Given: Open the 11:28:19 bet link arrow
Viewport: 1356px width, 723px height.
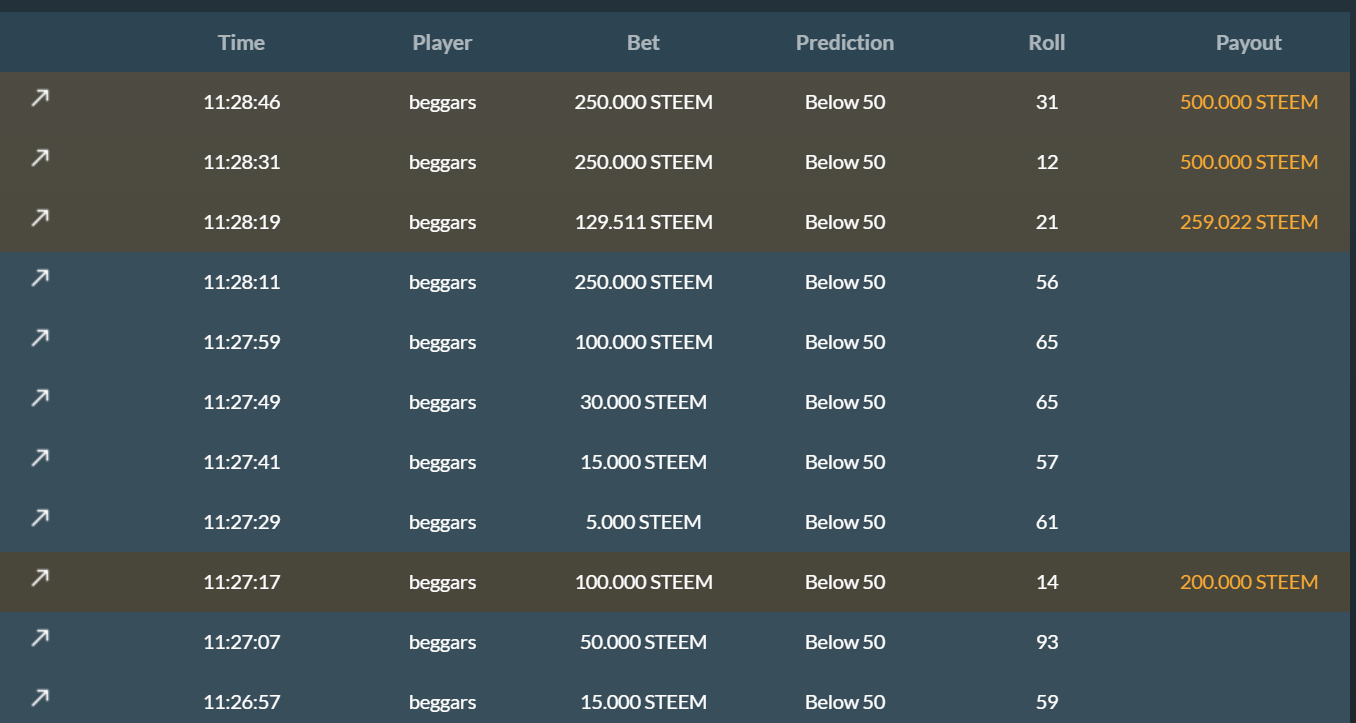Looking at the screenshot, I should tap(40, 218).
